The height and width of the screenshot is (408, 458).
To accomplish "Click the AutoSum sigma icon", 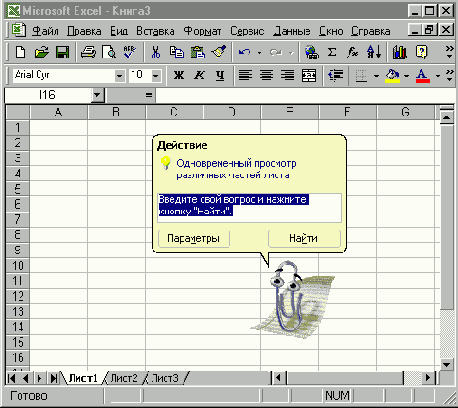I will click(x=332, y=52).
